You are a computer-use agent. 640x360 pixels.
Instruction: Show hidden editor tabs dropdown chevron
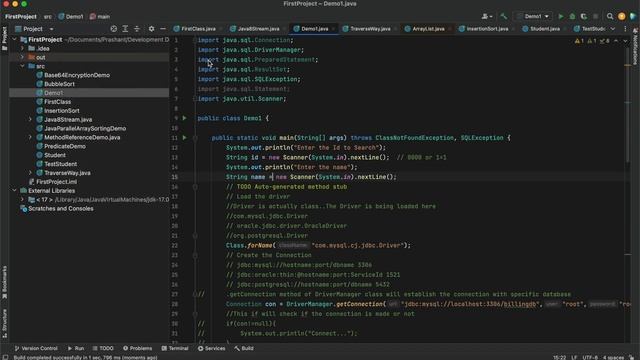click(613, 29)
